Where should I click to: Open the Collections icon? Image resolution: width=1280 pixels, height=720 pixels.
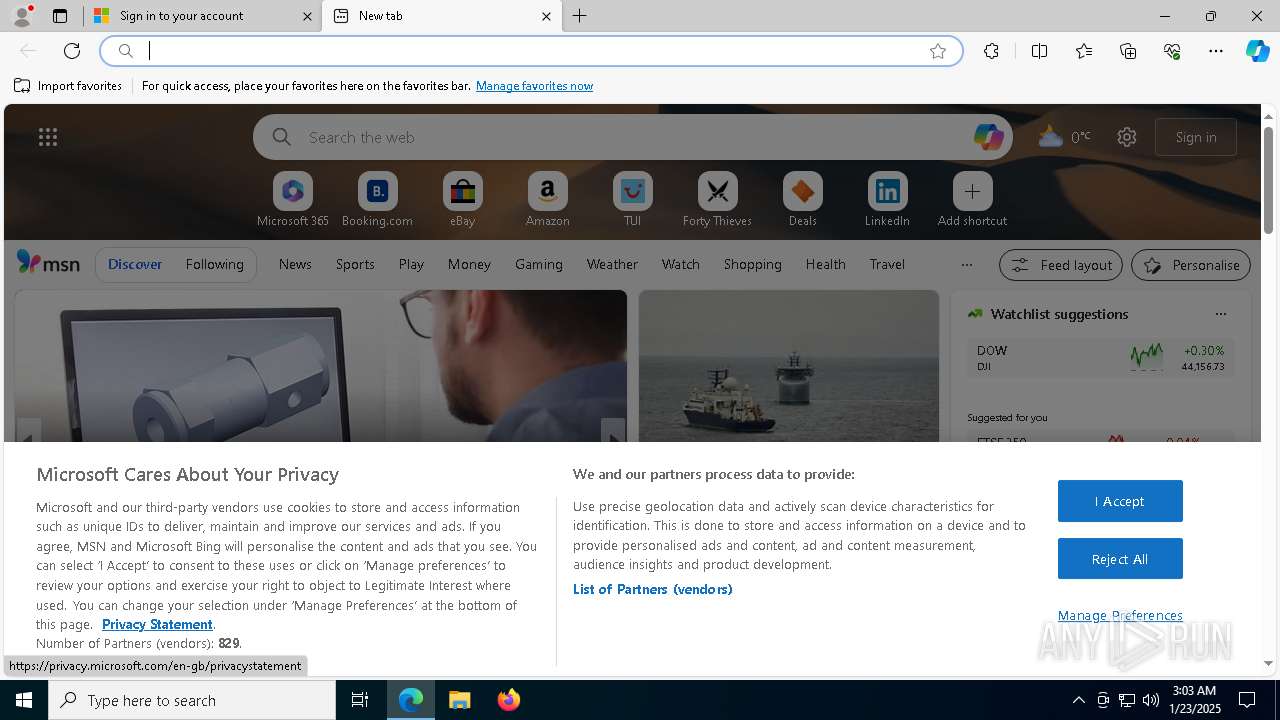coord(1128,51)
